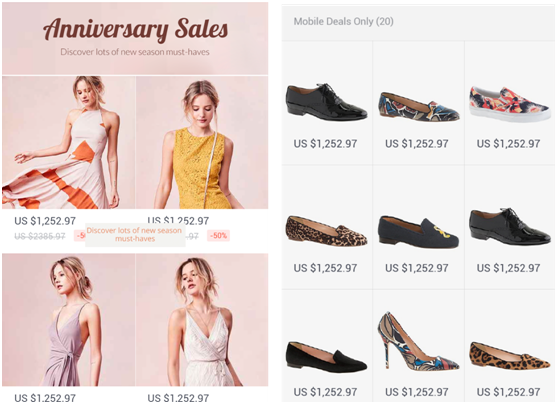Select the navy embroidered smoking slipper

click(418, 231)
